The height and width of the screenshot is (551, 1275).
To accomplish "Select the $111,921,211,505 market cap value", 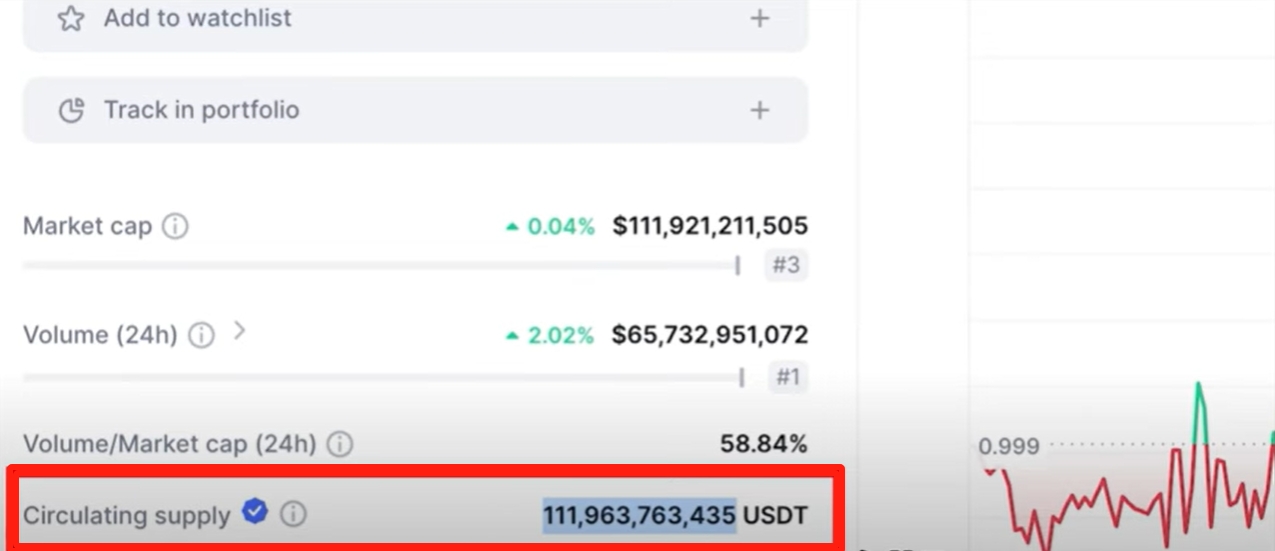I will [x=710, y=226].
